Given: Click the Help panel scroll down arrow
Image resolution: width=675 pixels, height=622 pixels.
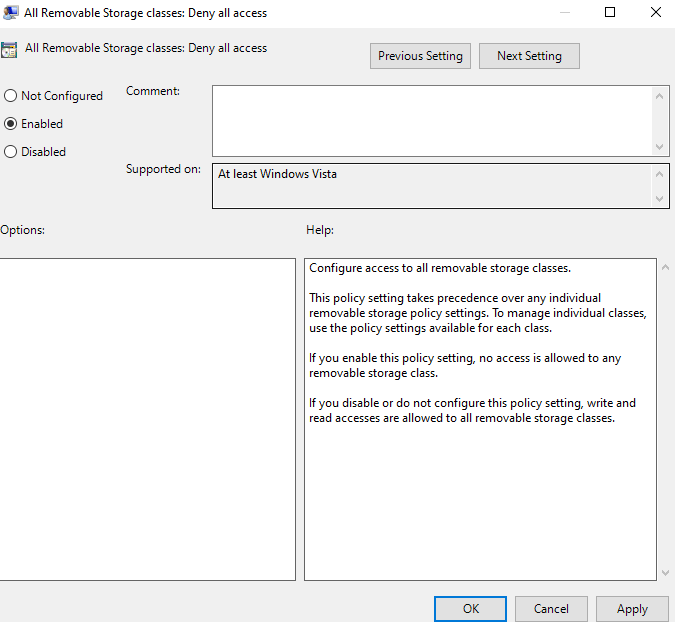Looking at the screenshot, I should click(665, 572).
